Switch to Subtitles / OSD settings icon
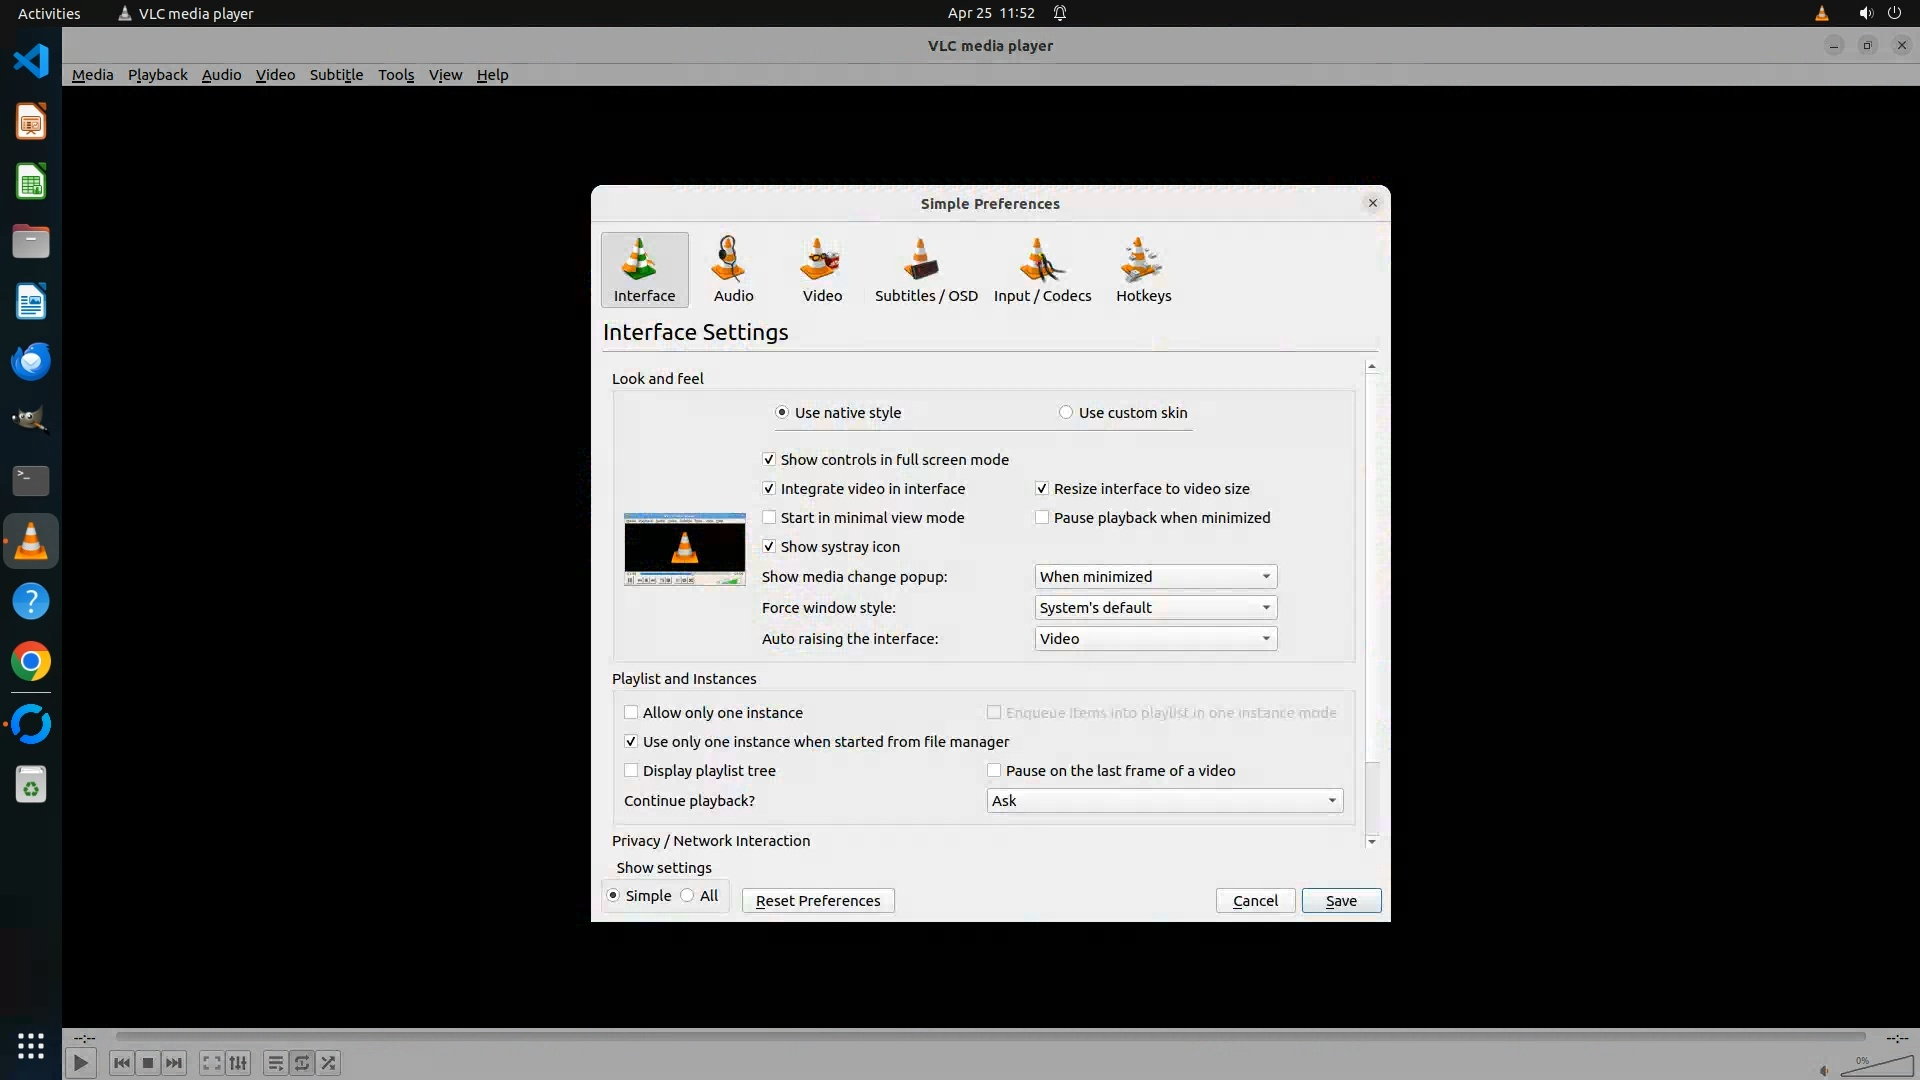Screen dimensions: 1920x1080 [x=925, y=268]
